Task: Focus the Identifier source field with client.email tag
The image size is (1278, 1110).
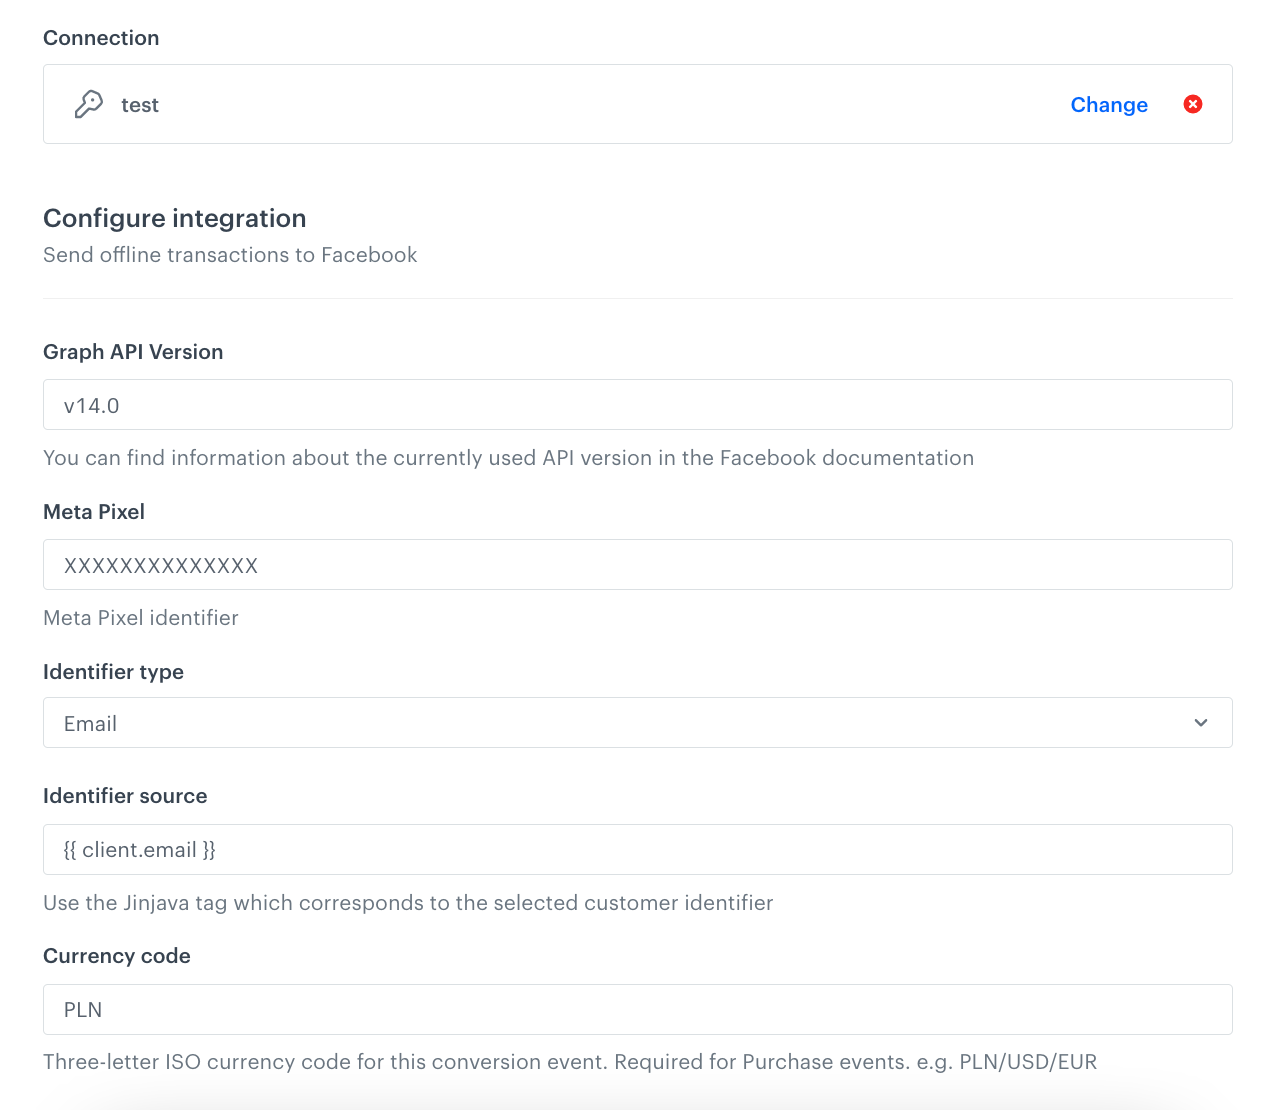Action: 637,849
